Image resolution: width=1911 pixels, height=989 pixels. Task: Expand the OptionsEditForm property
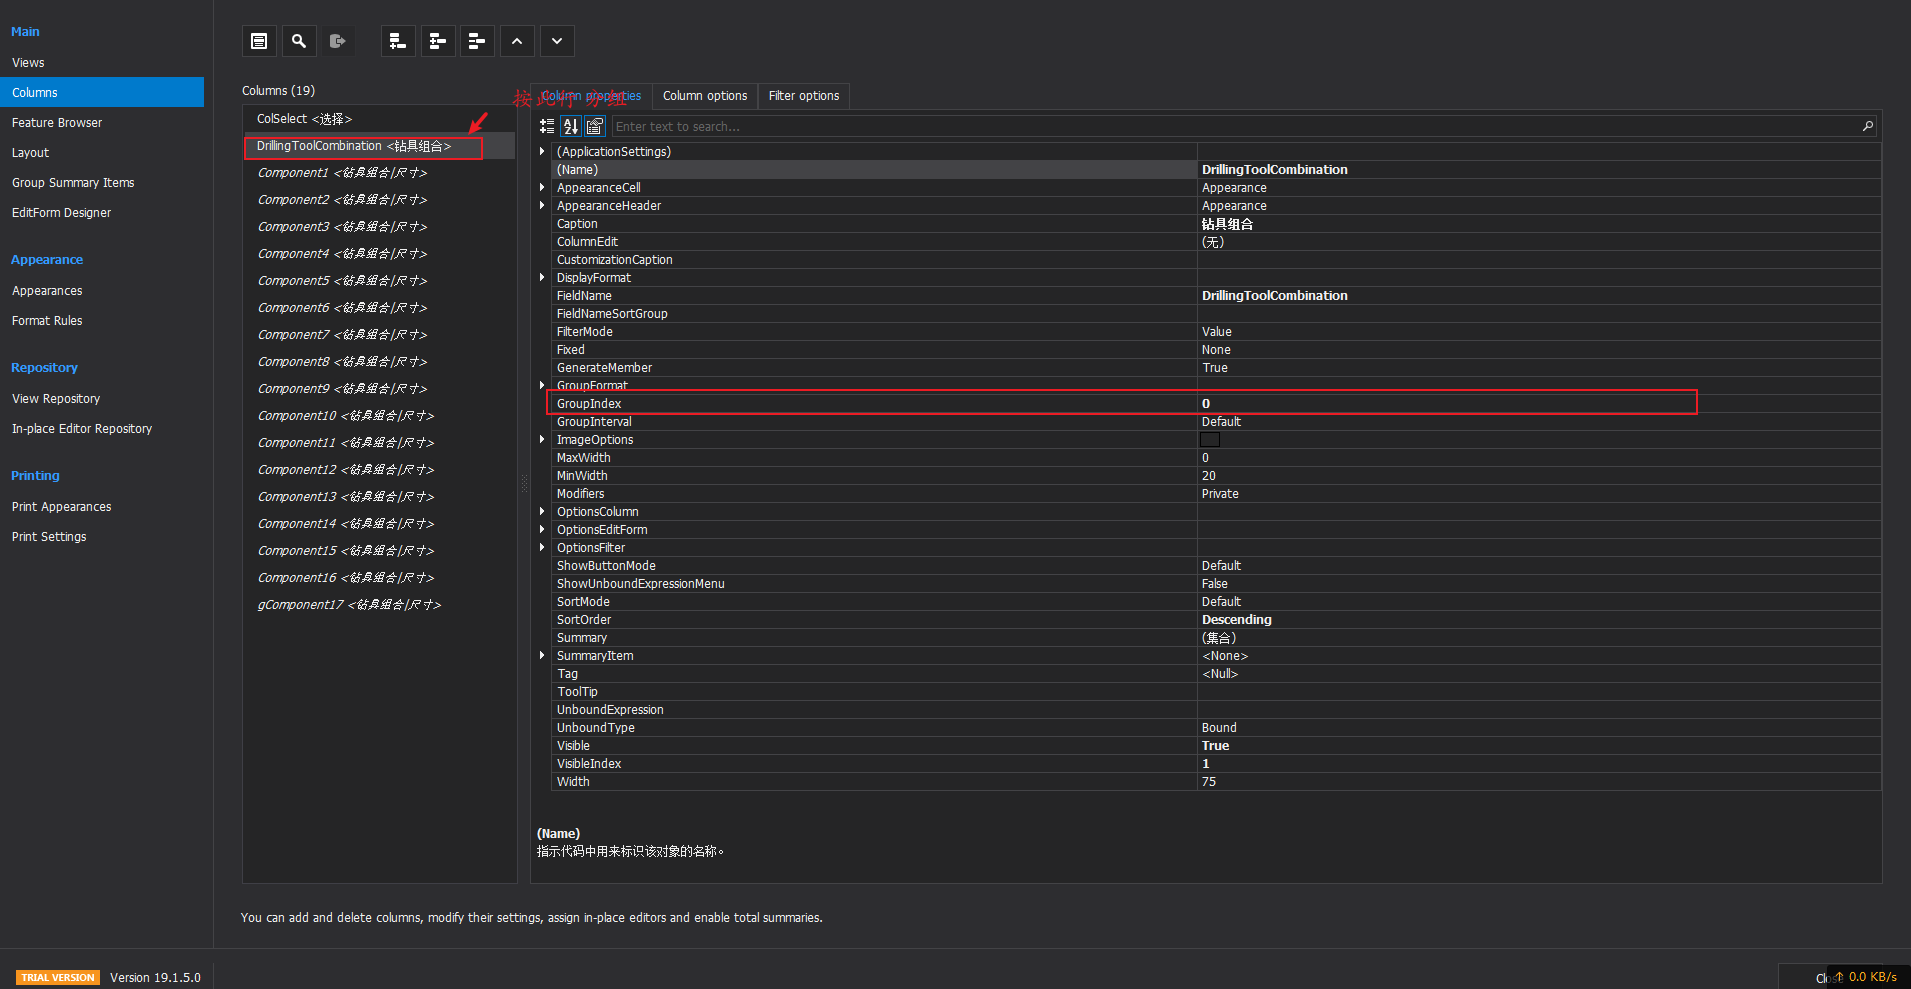pyautogui.click(x=542, y=529)
